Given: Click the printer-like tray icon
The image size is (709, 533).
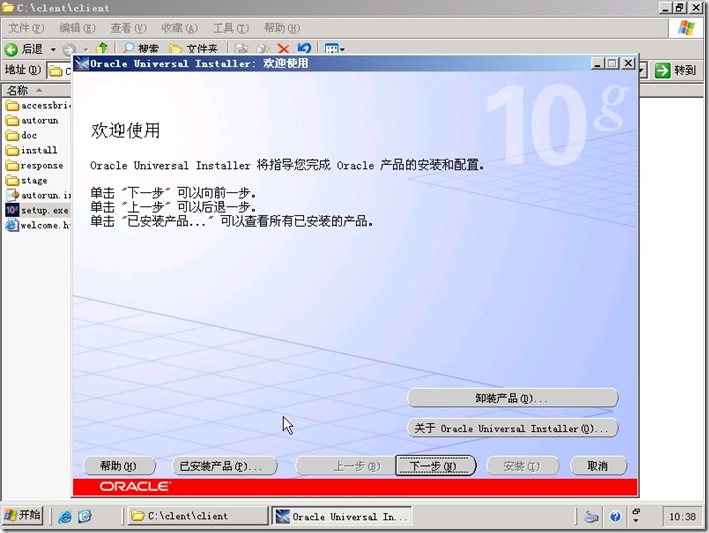Looking at the screenshot, I should coord(591,516).
